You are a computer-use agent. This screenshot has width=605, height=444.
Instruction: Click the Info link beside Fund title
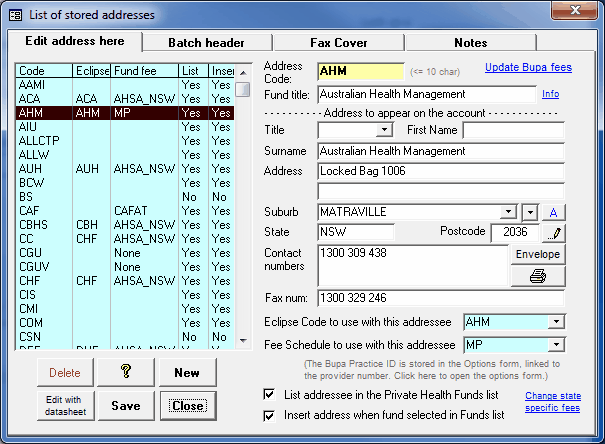tap(551, 94)
